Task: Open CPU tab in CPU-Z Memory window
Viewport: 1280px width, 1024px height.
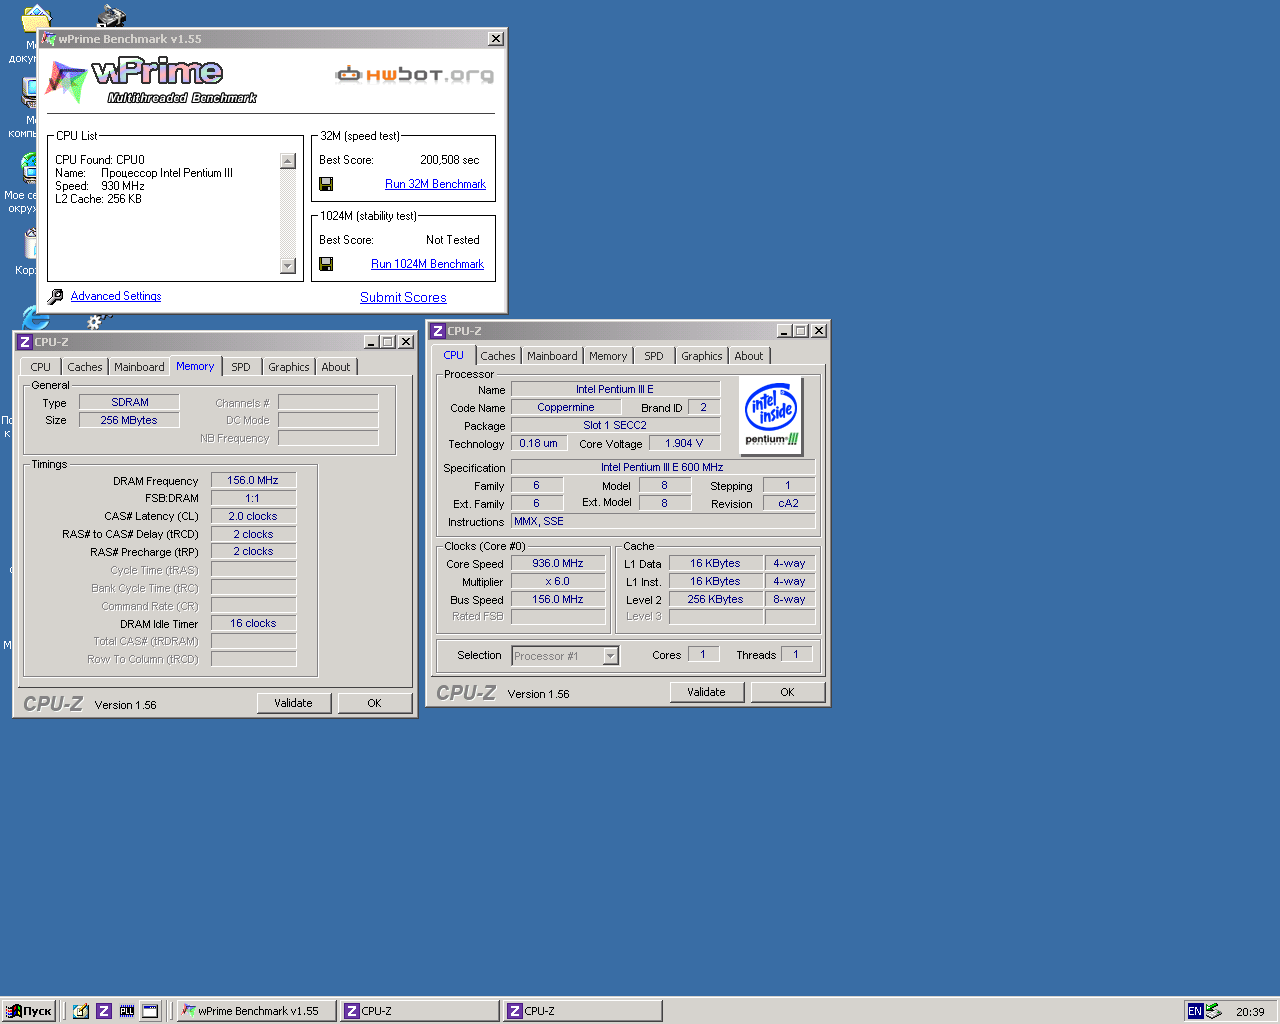Action: pos(40,367)
